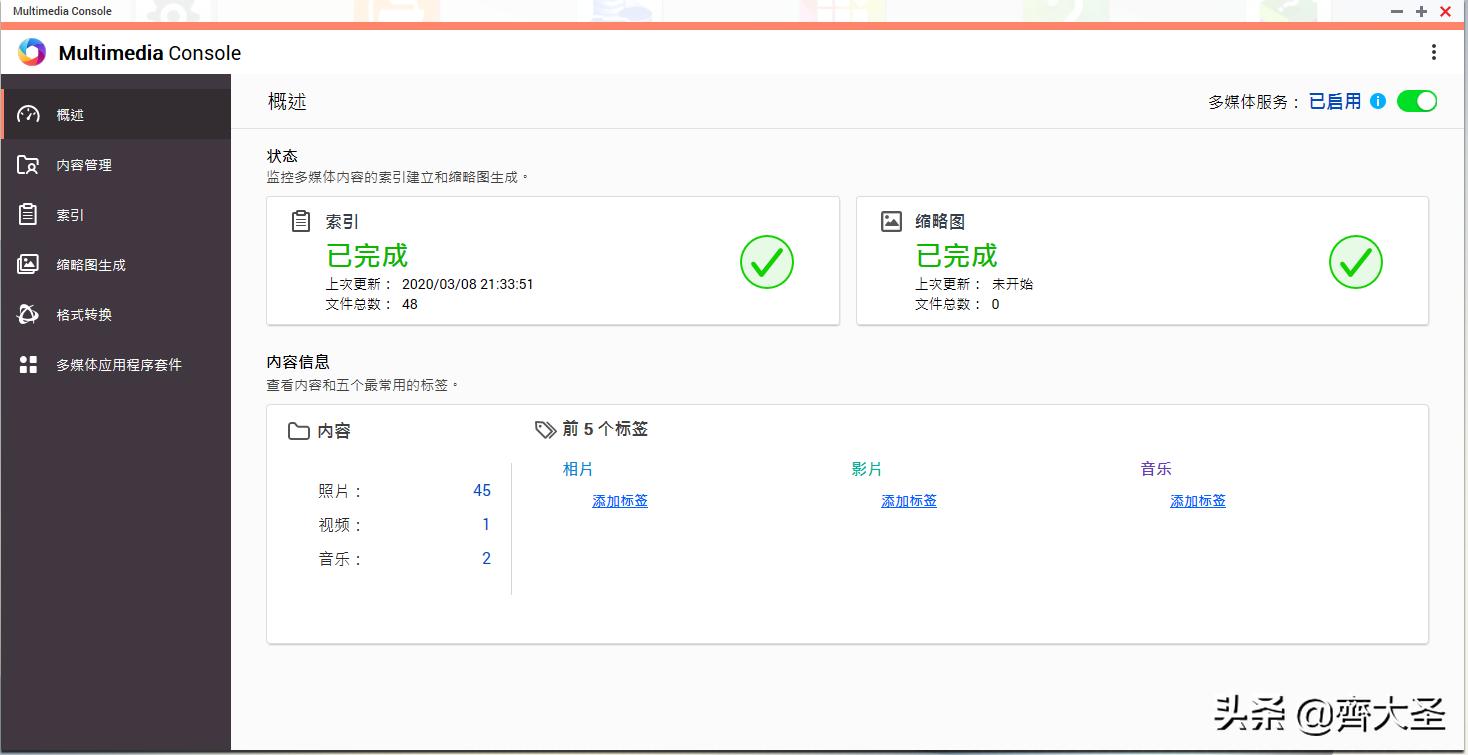Click the 照片 count value 45
Screen dimensions: 1468x755
coord(482,490)
